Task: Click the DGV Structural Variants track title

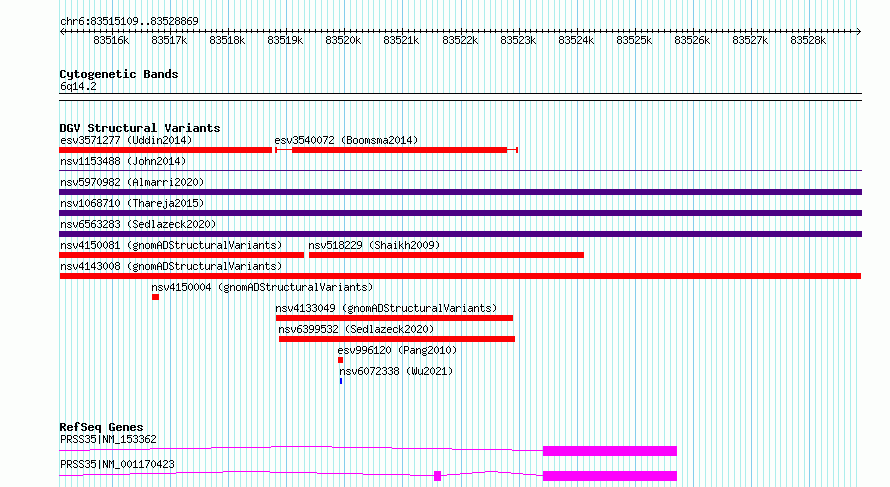Action: [140, 128]
